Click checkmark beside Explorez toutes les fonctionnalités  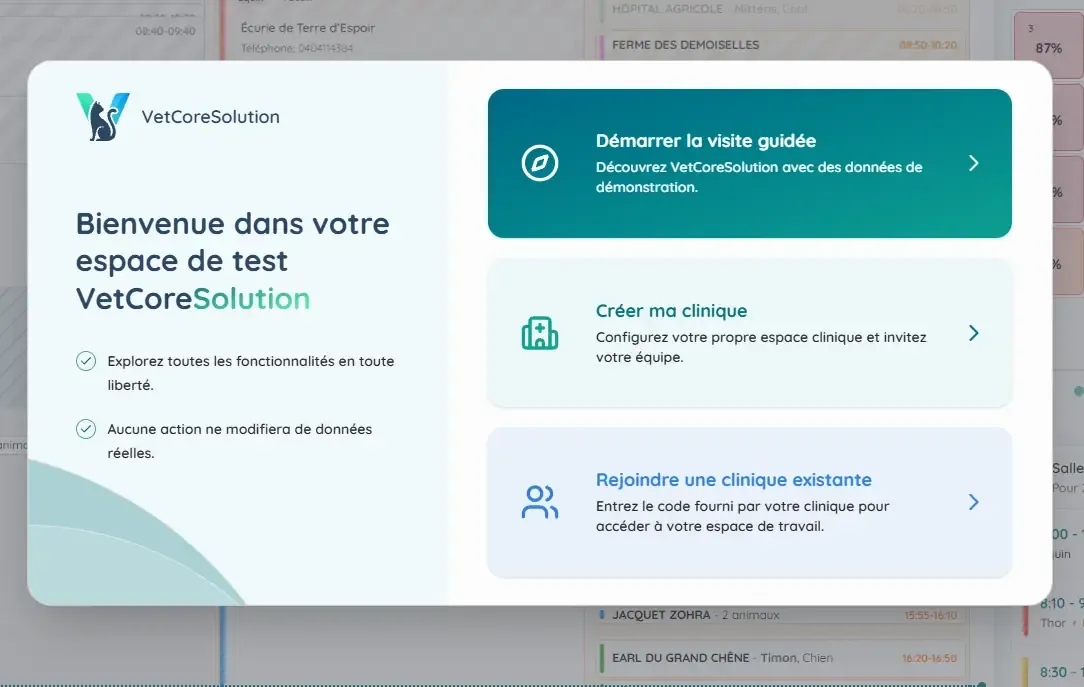tap(86, 361)
